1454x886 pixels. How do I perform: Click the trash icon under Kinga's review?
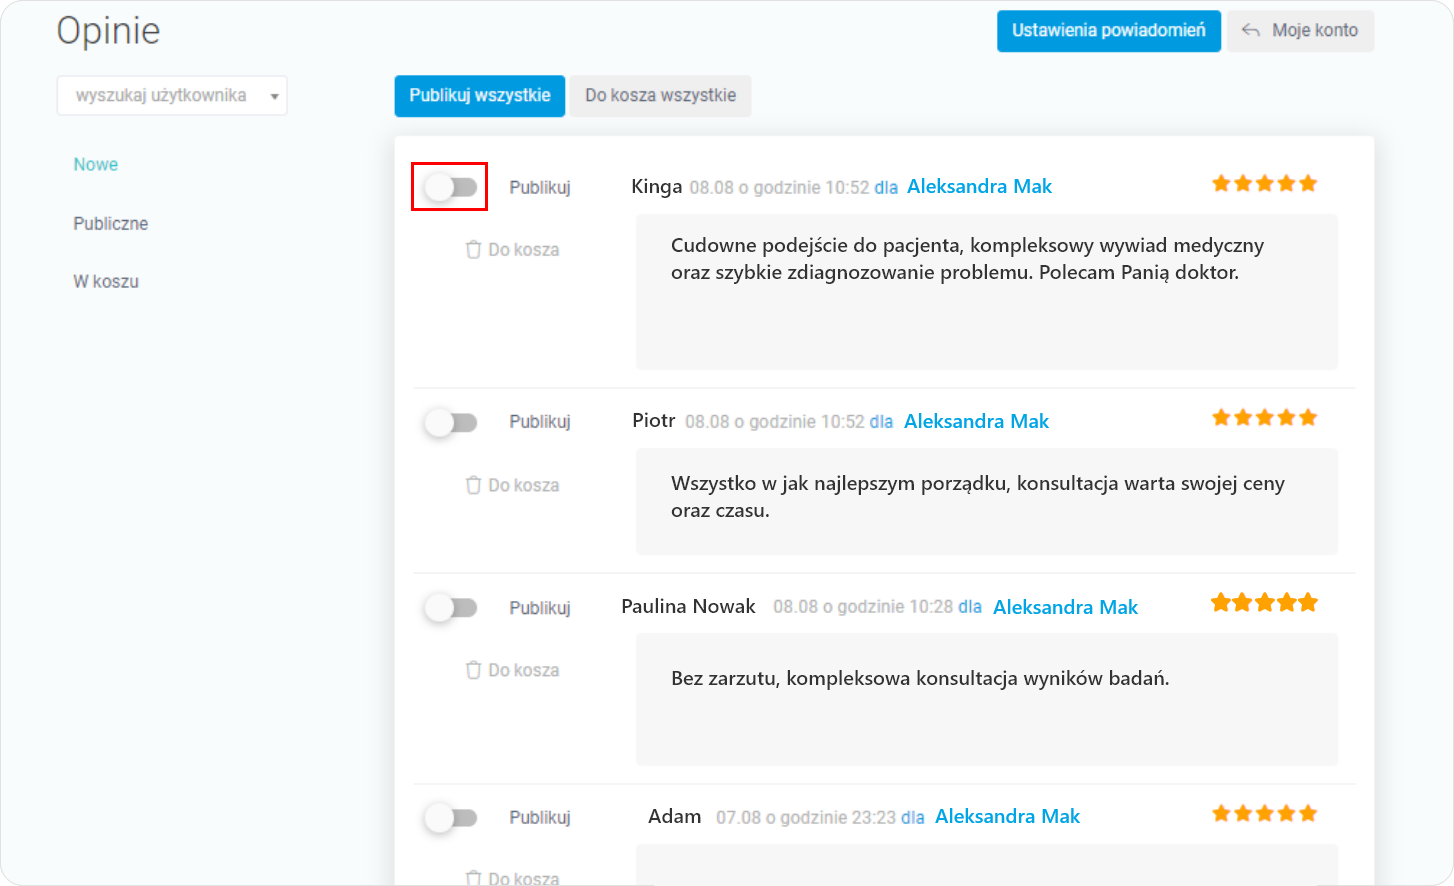474,249
